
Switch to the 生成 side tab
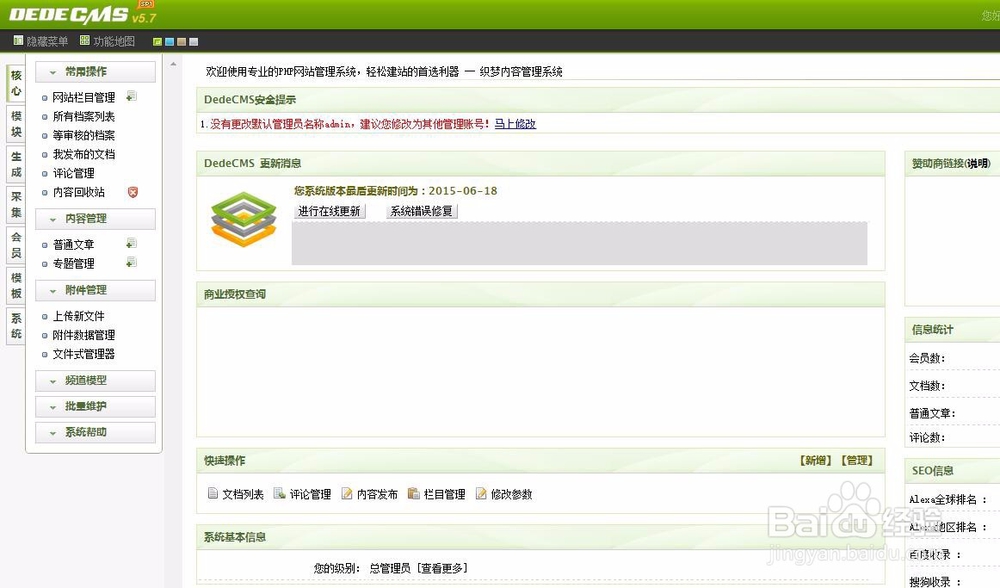pyautogui.click(x=17, y=164)
